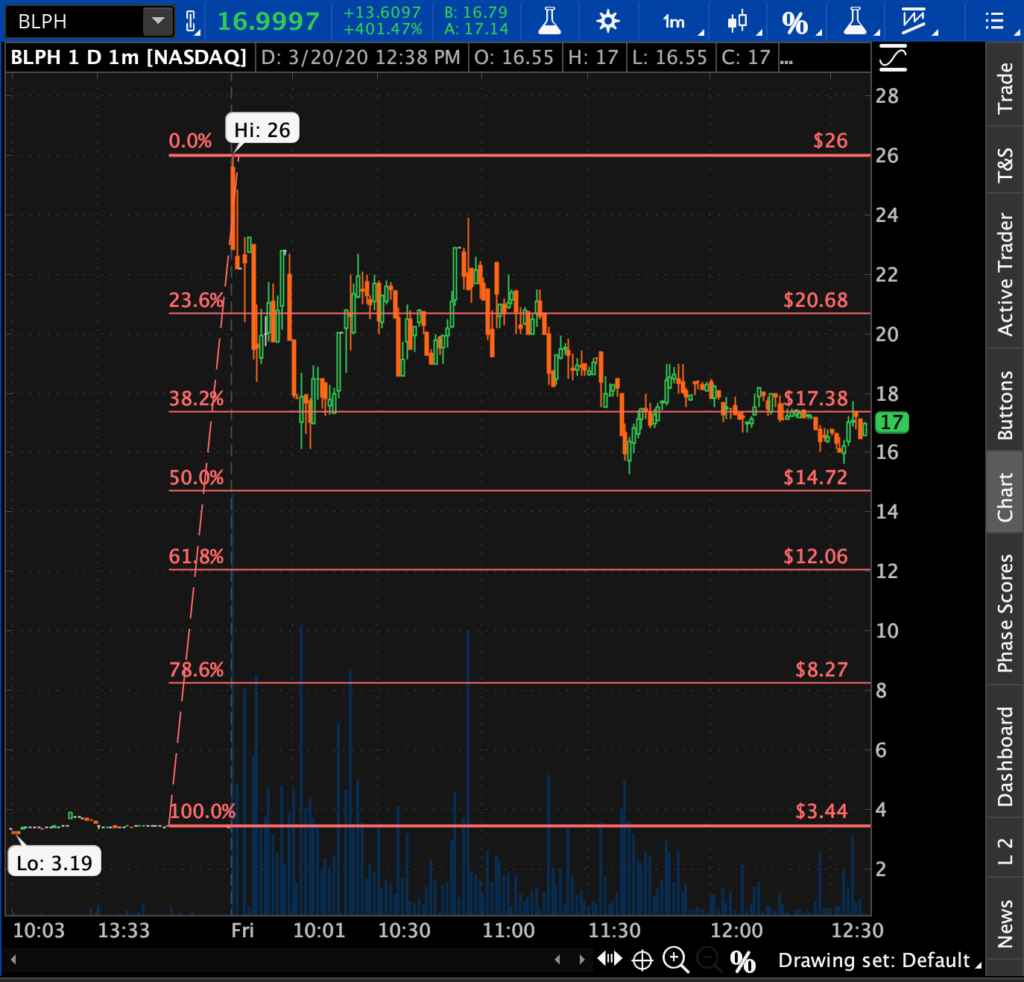Click the 61.8% retracement label
This screenshot has height=982, width=1024.
[196, 556]
